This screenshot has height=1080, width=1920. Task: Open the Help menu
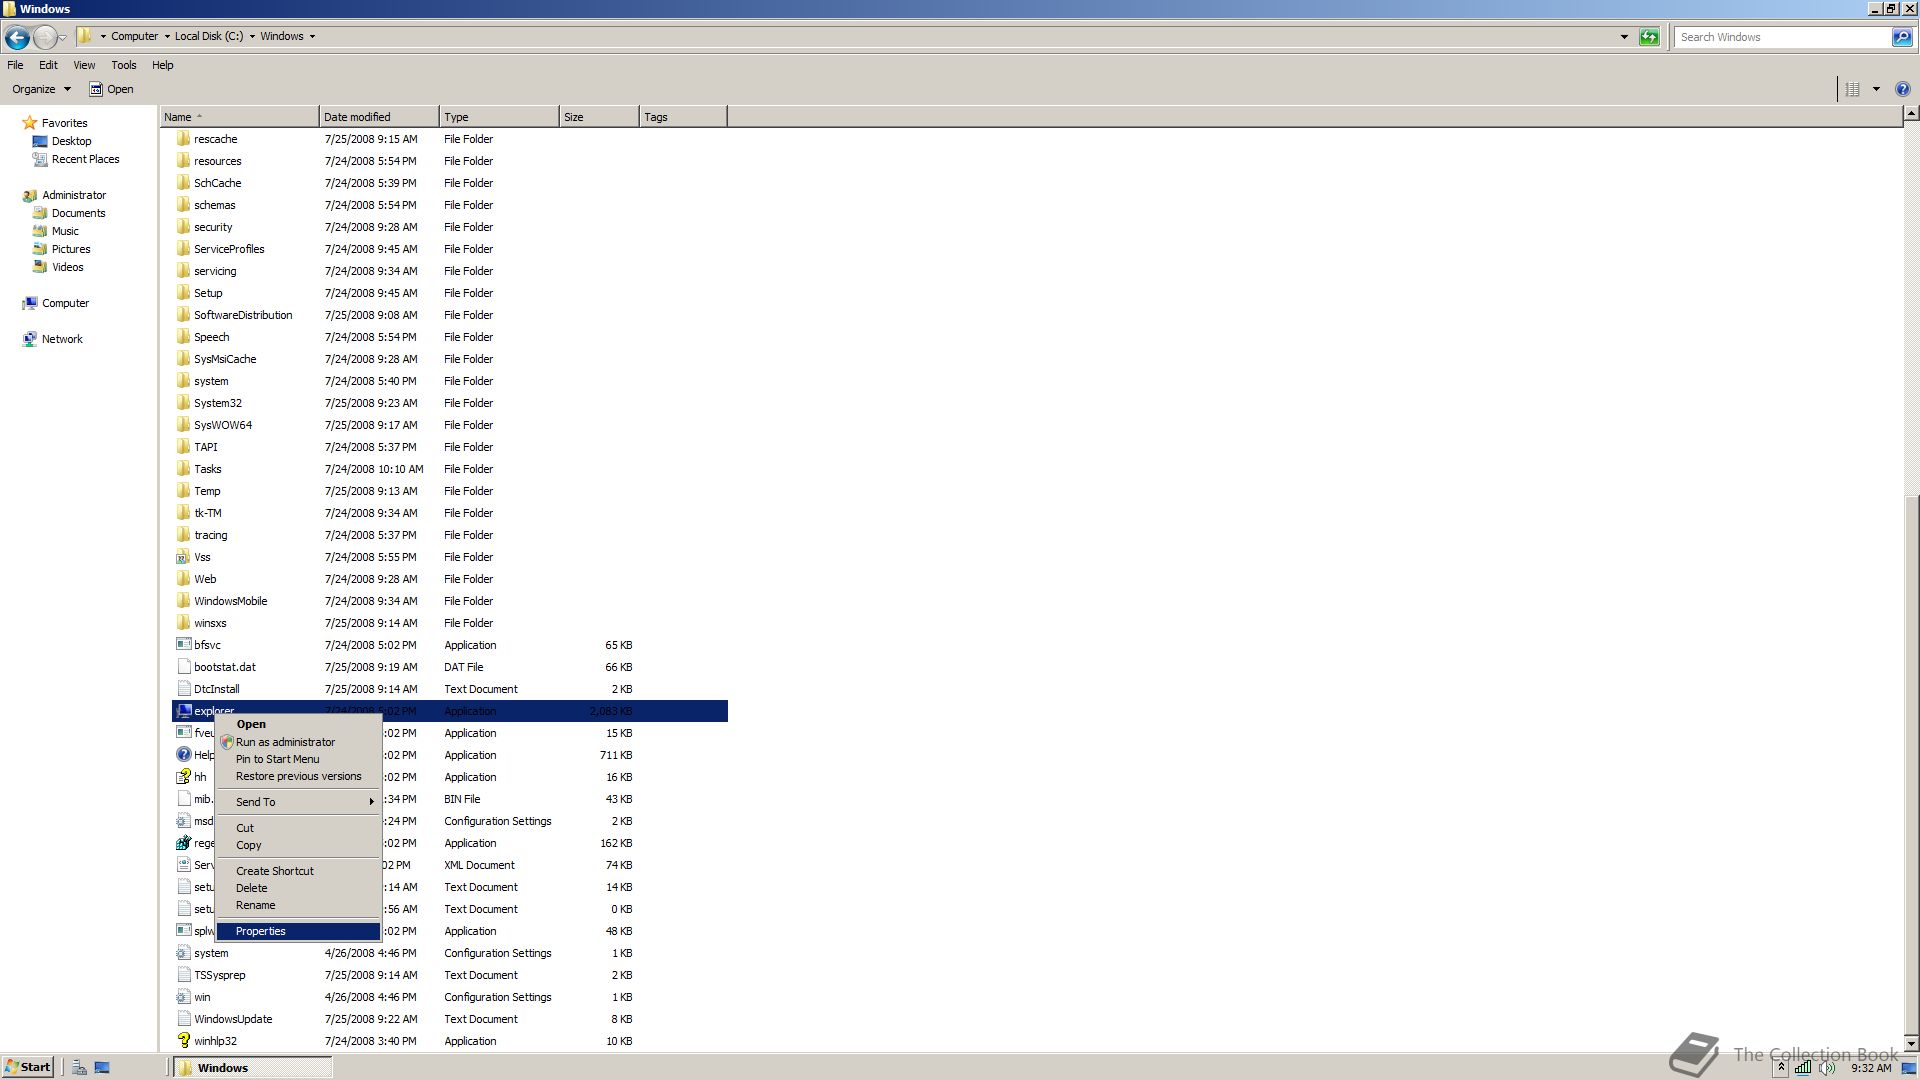(163, 65)
